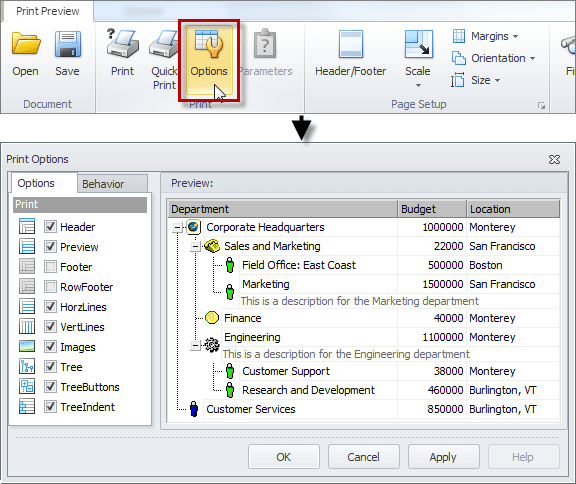Uncheck the Header checkbox
The height and width of the screenshot is (484, 576).
(50, 227)
